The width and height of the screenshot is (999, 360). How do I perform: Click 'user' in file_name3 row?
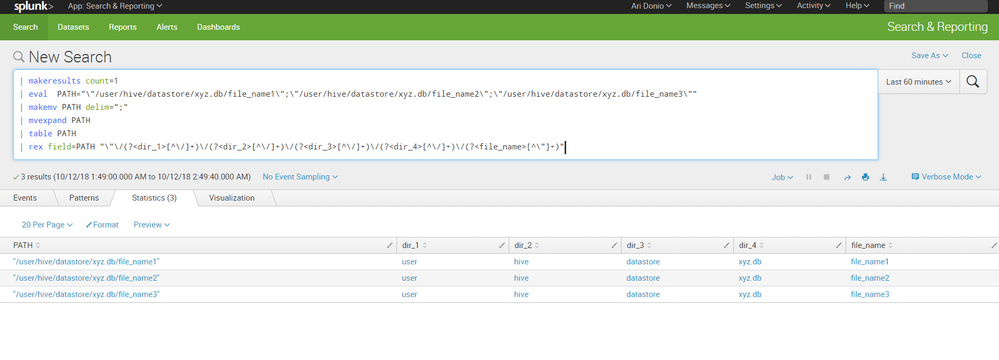tap(409, 294)
